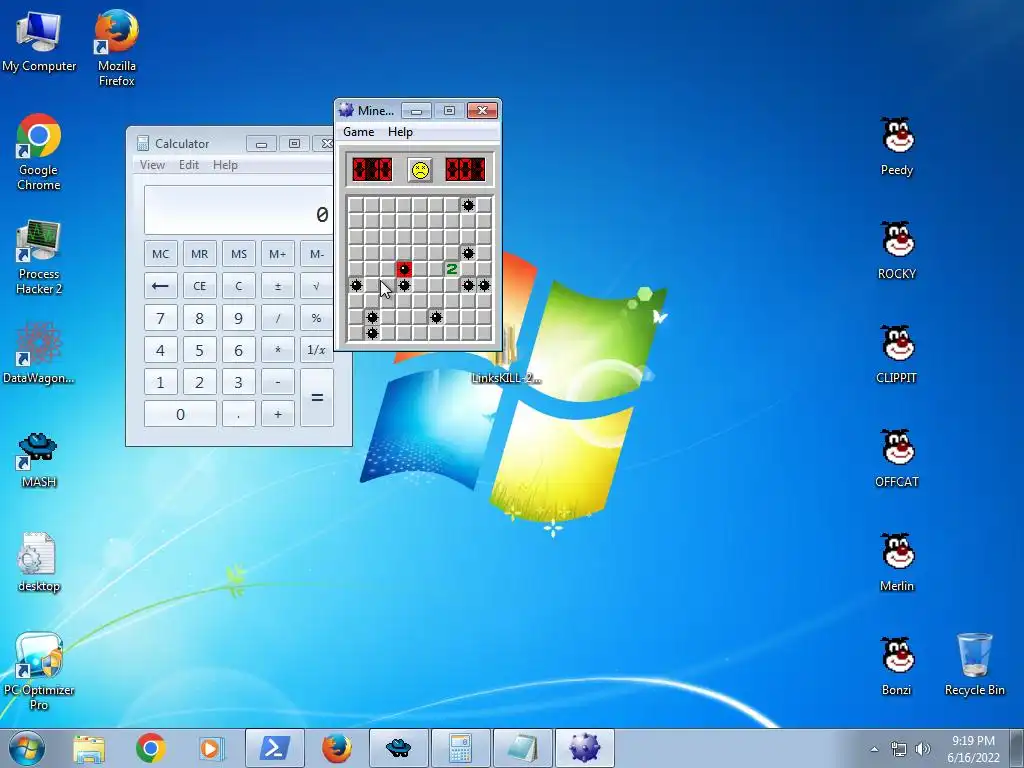Select the desktop file icon

[39, 562]
